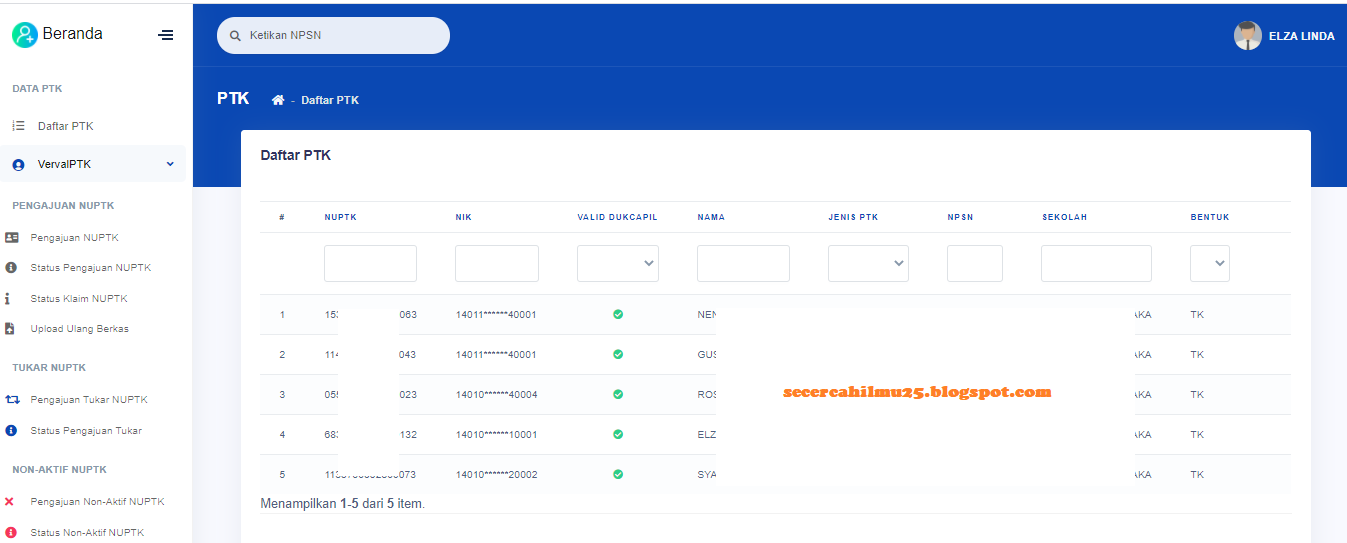Click the TK link in row 5
This screenshot has height=543, width=1347.
(x=1197, y=474)
